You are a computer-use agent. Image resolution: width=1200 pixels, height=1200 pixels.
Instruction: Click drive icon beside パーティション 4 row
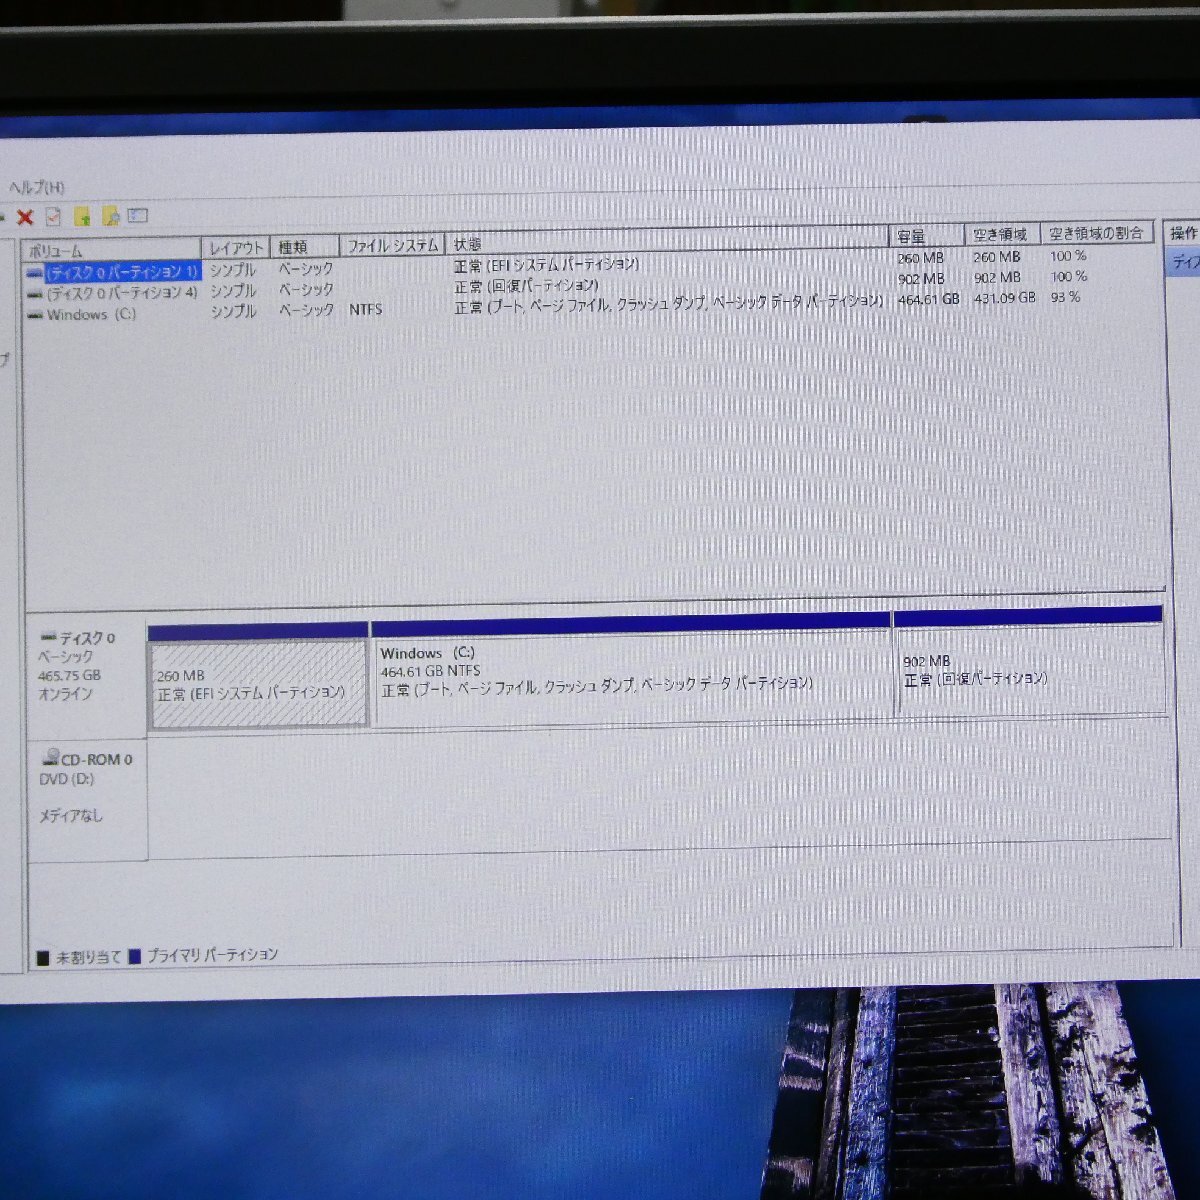coord(35,295)
